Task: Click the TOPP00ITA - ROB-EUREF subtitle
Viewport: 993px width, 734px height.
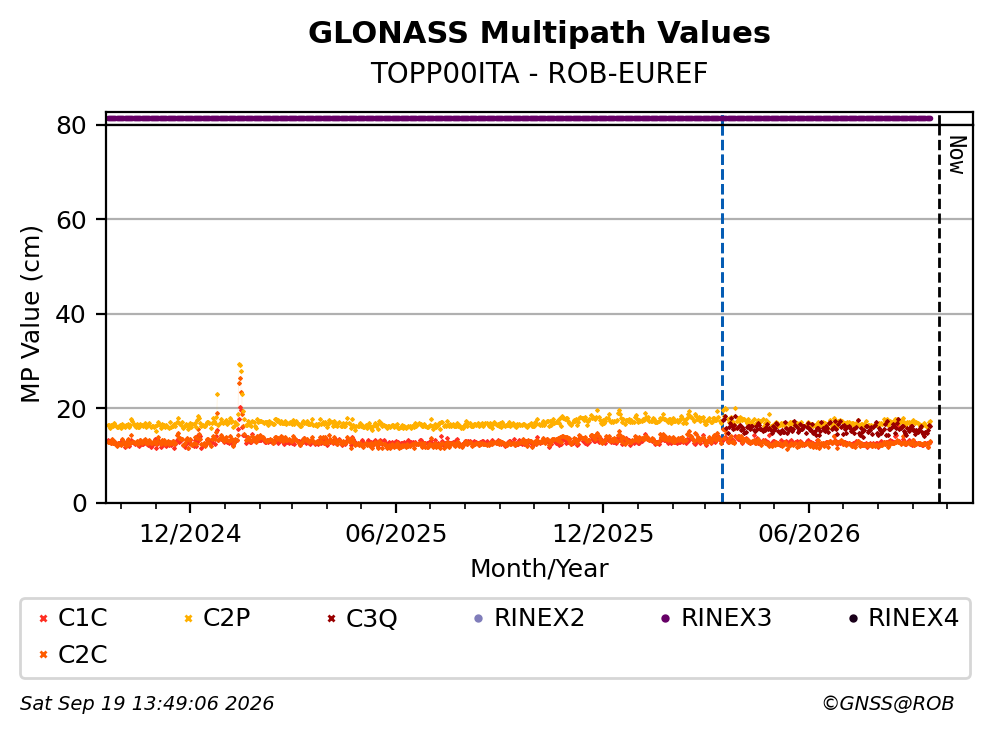Action: [539, 73]
